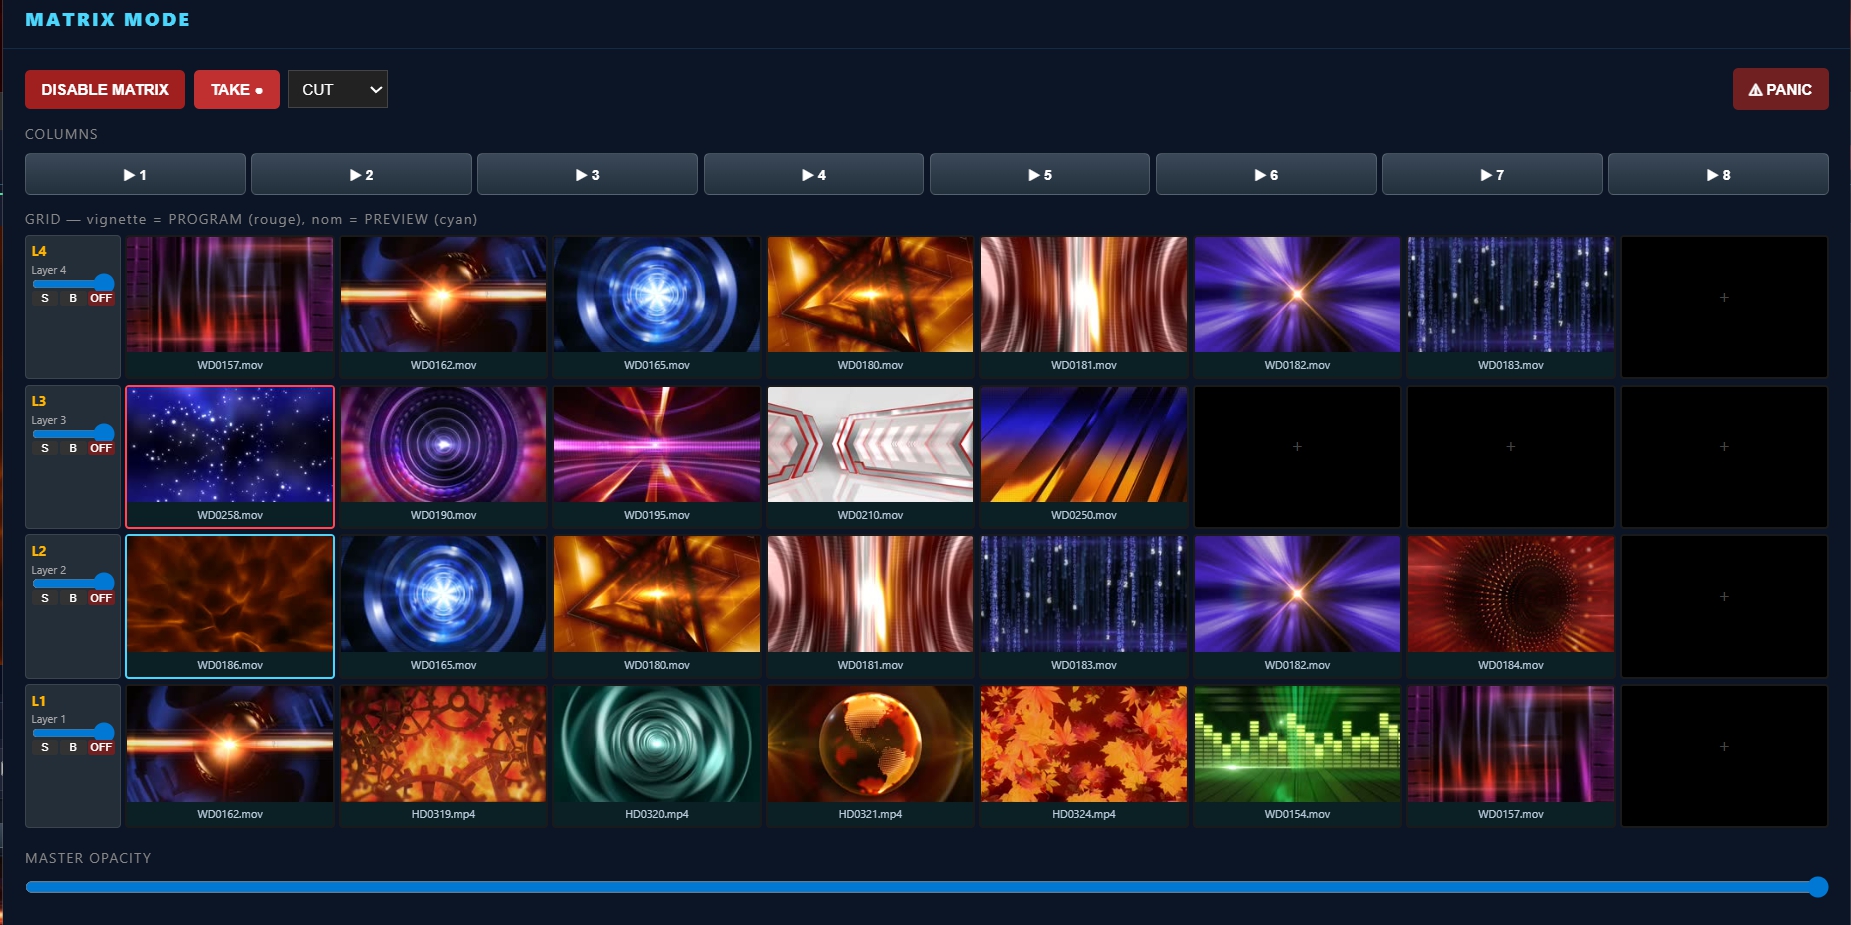
Task: Trigger the TAKE button
Action: (x=237, y=90)
